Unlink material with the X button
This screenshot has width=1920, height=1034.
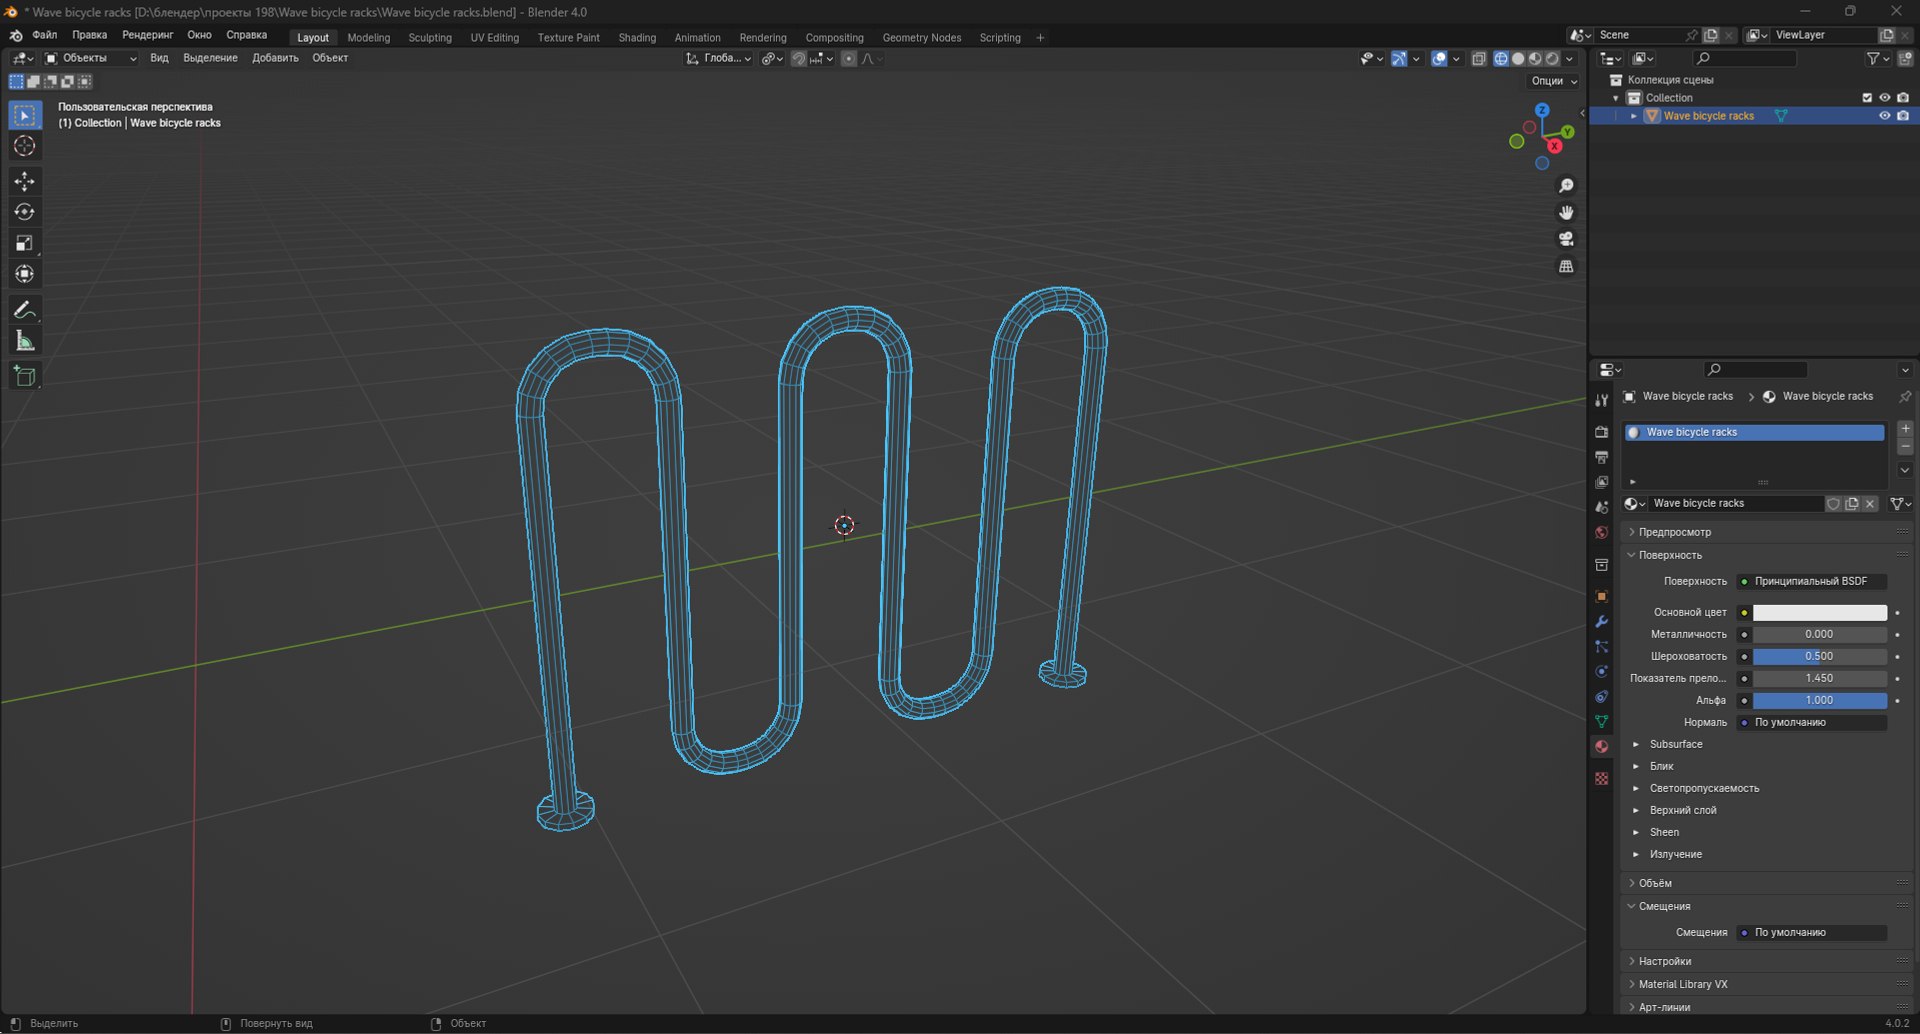[1870, 504]
